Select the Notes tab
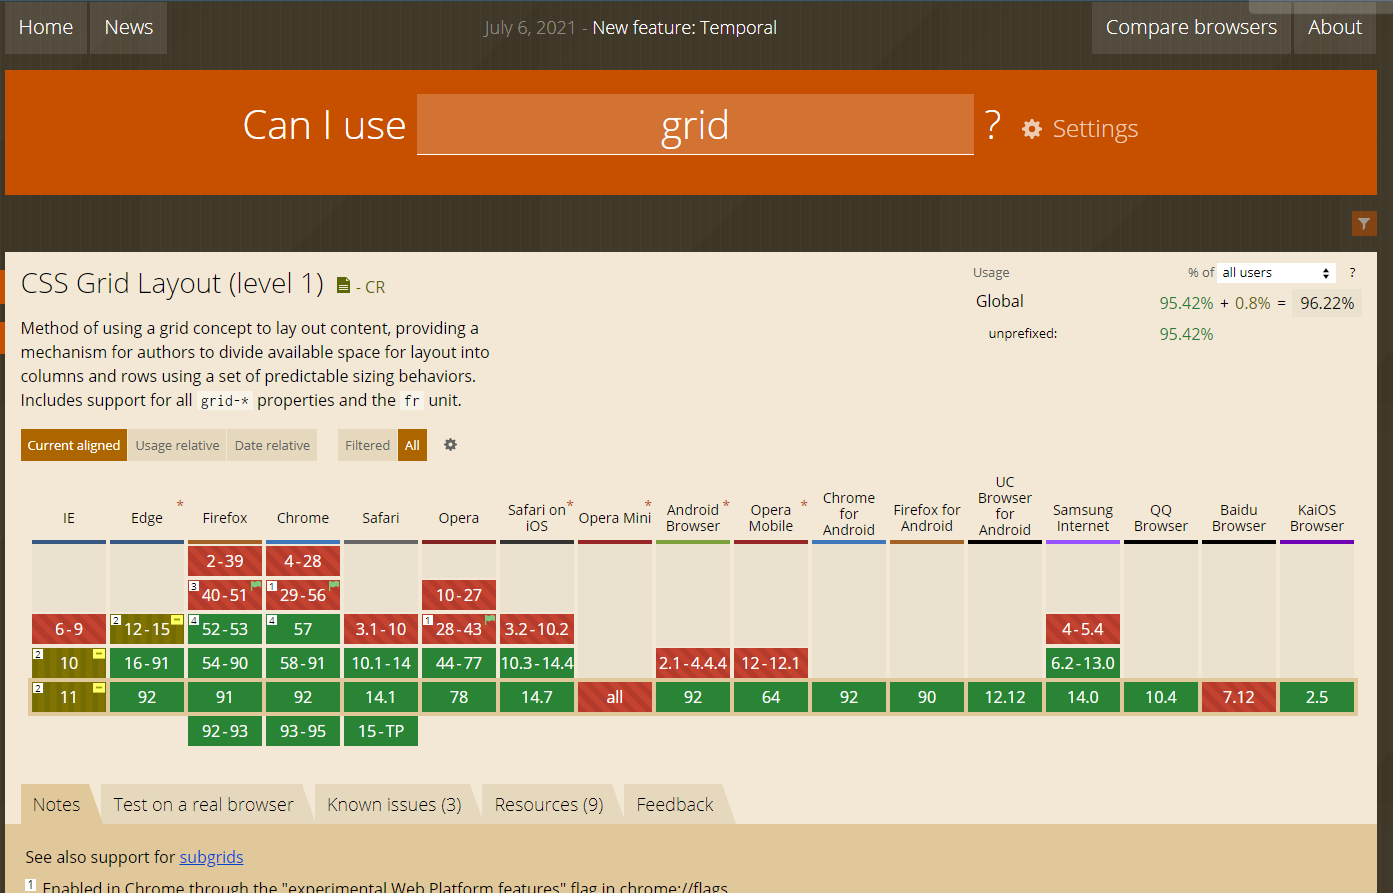The height and width of the screenshot is (893, 1393). click(57, 805)
